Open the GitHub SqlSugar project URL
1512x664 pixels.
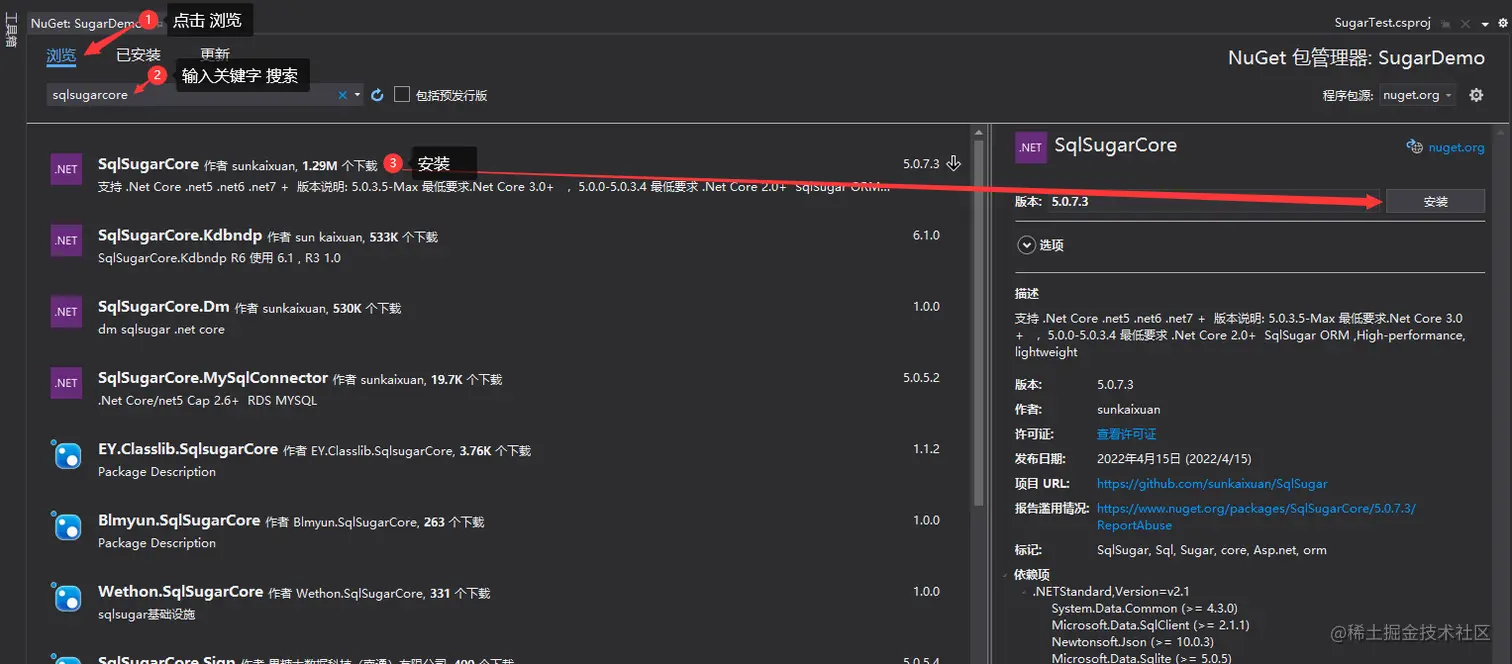coord(1212,483)
